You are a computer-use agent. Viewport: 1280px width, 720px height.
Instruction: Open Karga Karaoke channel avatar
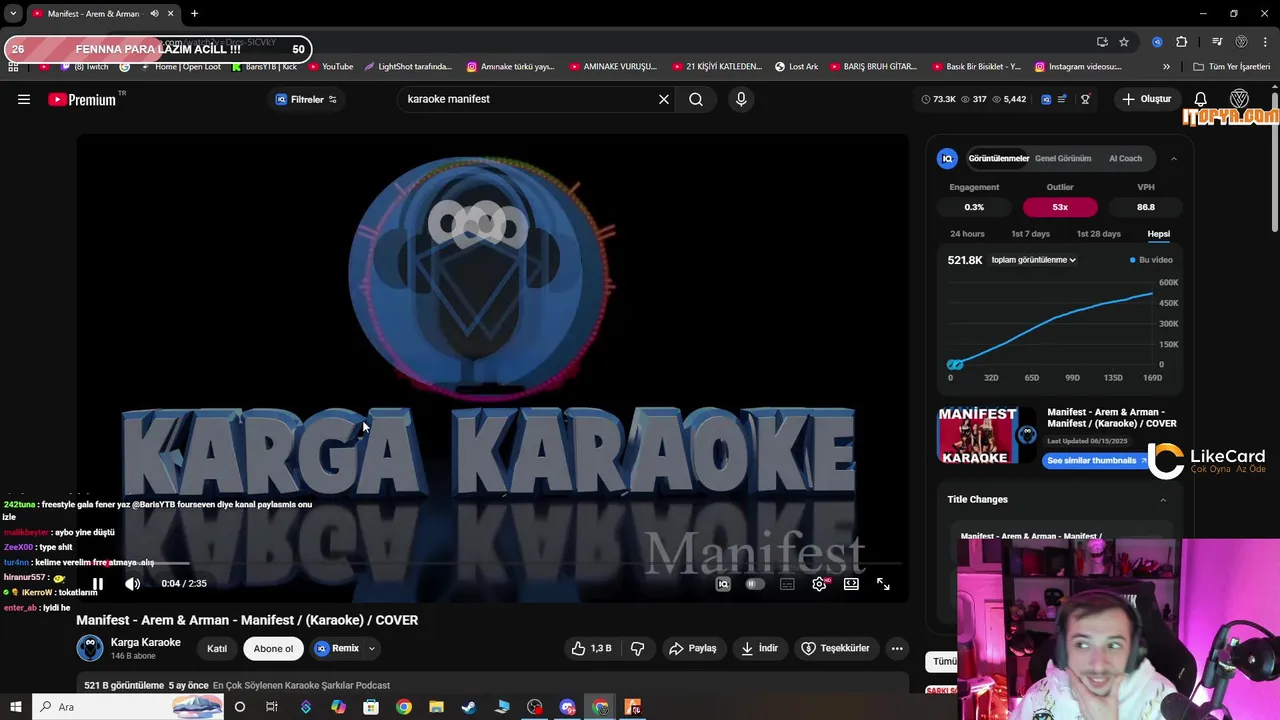[90, 648]
